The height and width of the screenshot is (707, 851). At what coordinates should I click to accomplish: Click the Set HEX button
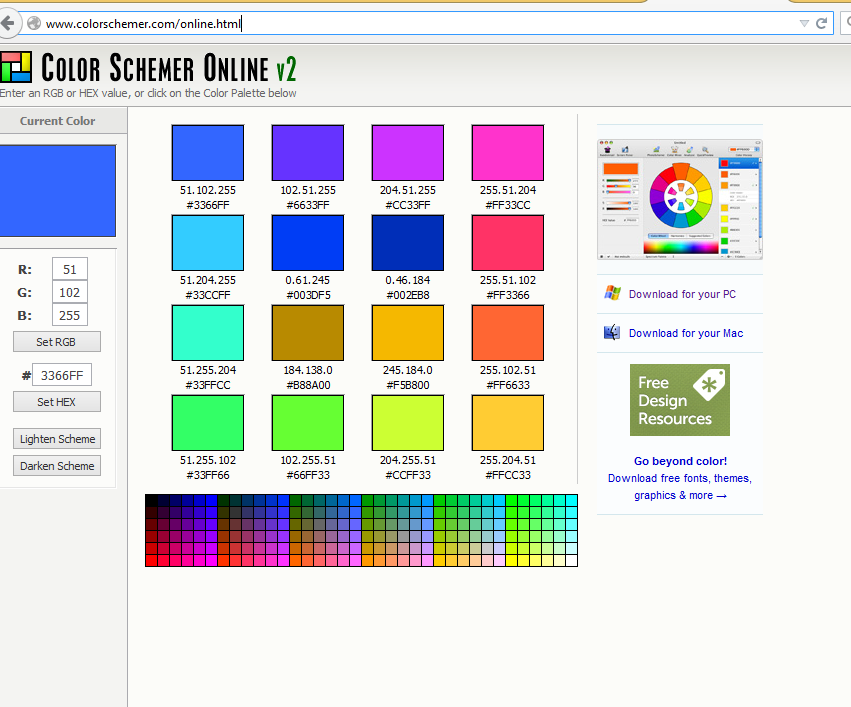click(x=56, y=401)
